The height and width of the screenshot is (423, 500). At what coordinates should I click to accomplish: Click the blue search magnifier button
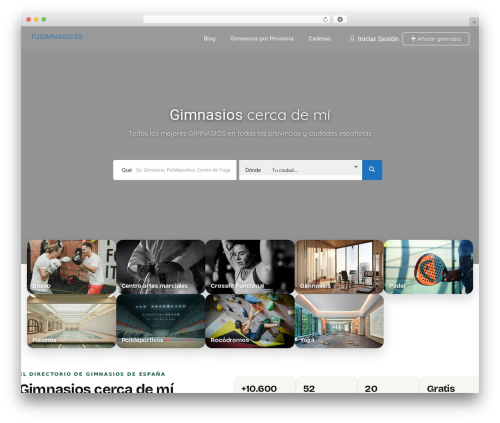click(x=372, y=170)
